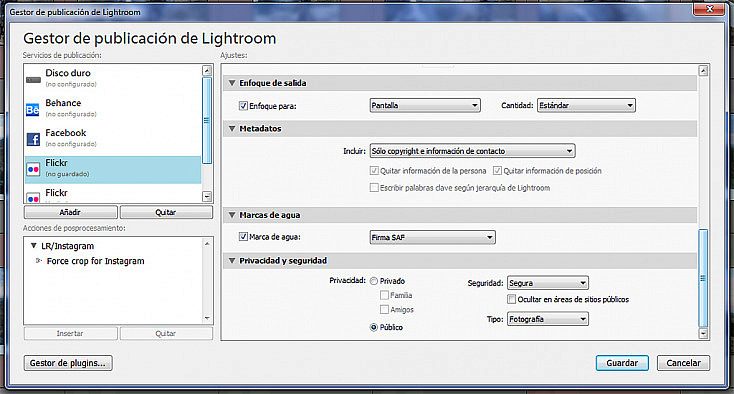This screenshot has height=394, width=734.
Task: Collapse the Privacidad y seguridad section
Action: (x=232, y=261)
